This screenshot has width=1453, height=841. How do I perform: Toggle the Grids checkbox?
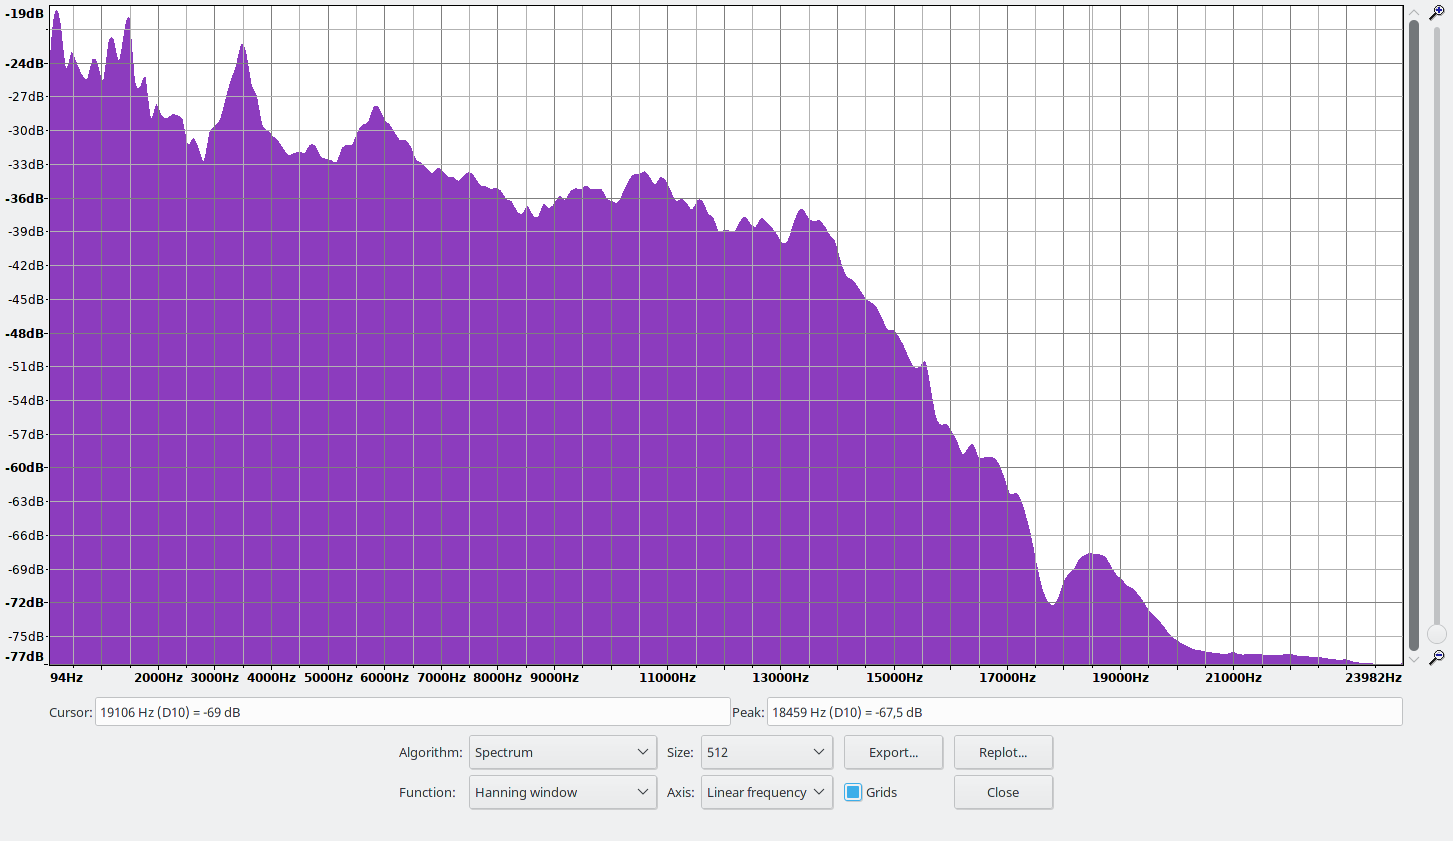(853, 792)
